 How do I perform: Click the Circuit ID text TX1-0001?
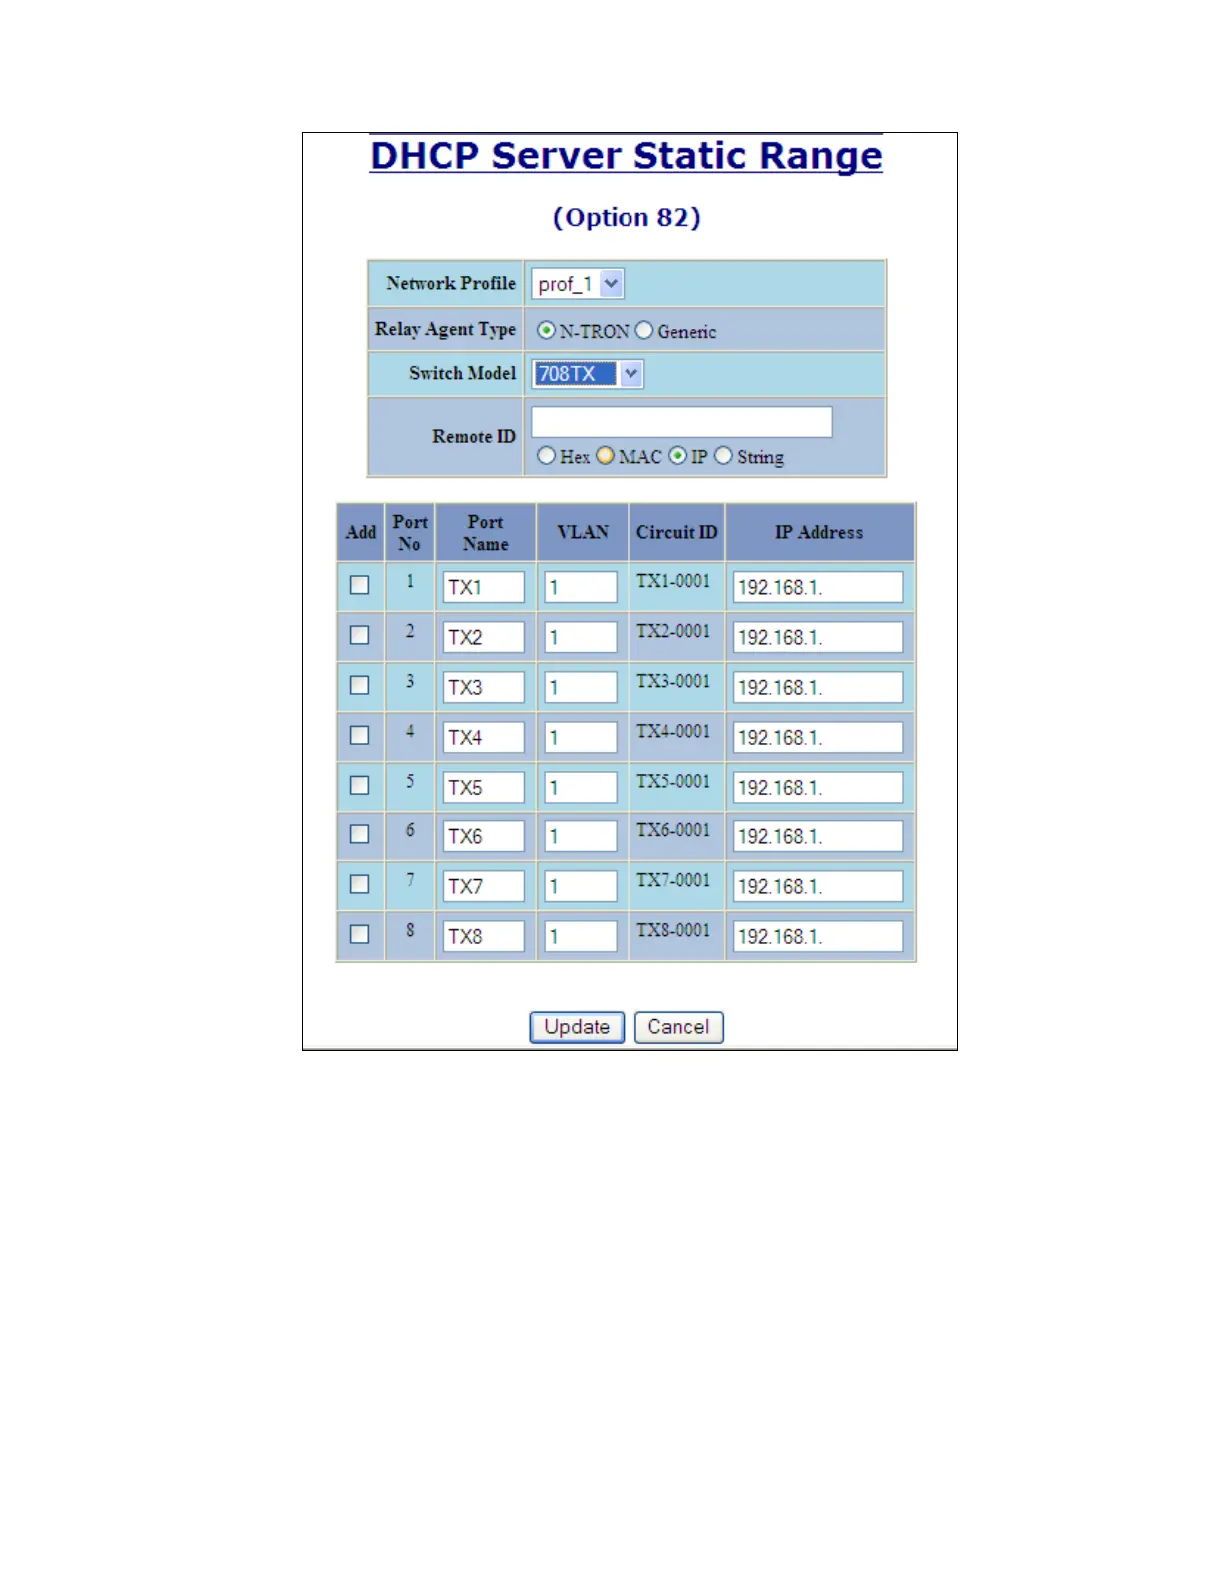(x=673, y=581)
